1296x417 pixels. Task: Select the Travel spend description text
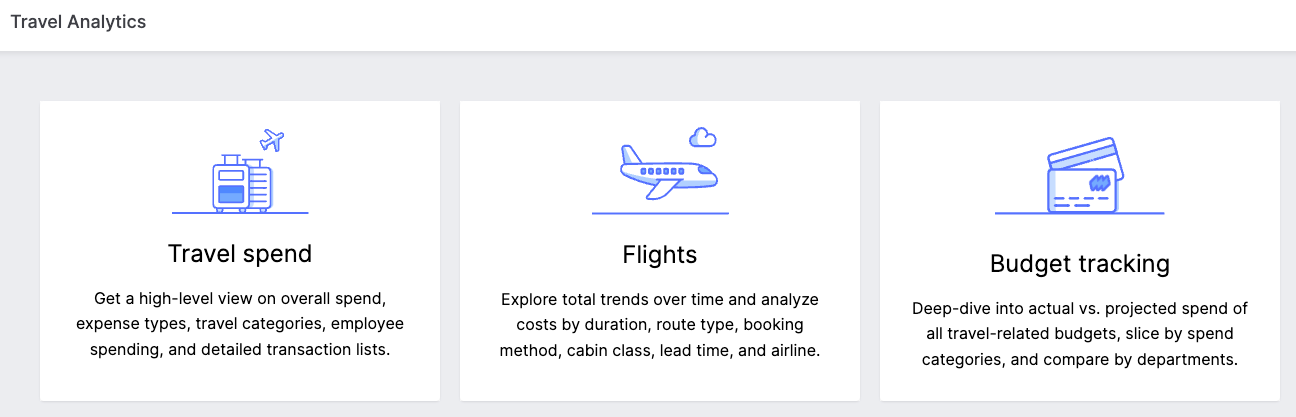click(240, 324)
